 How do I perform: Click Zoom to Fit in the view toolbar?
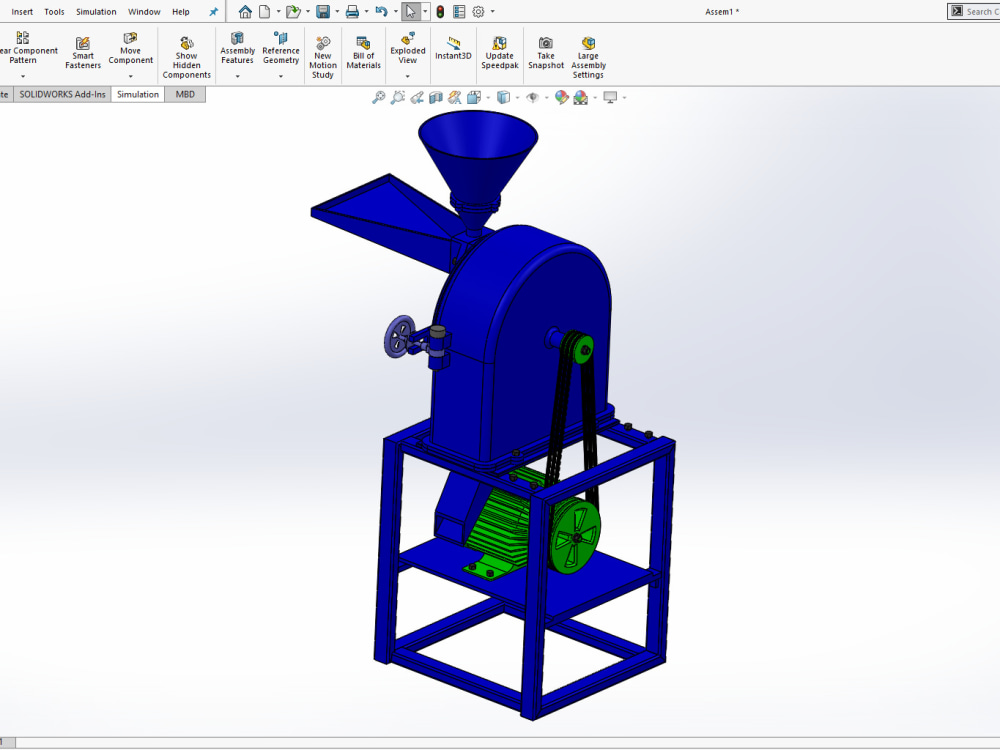point(378,97)
